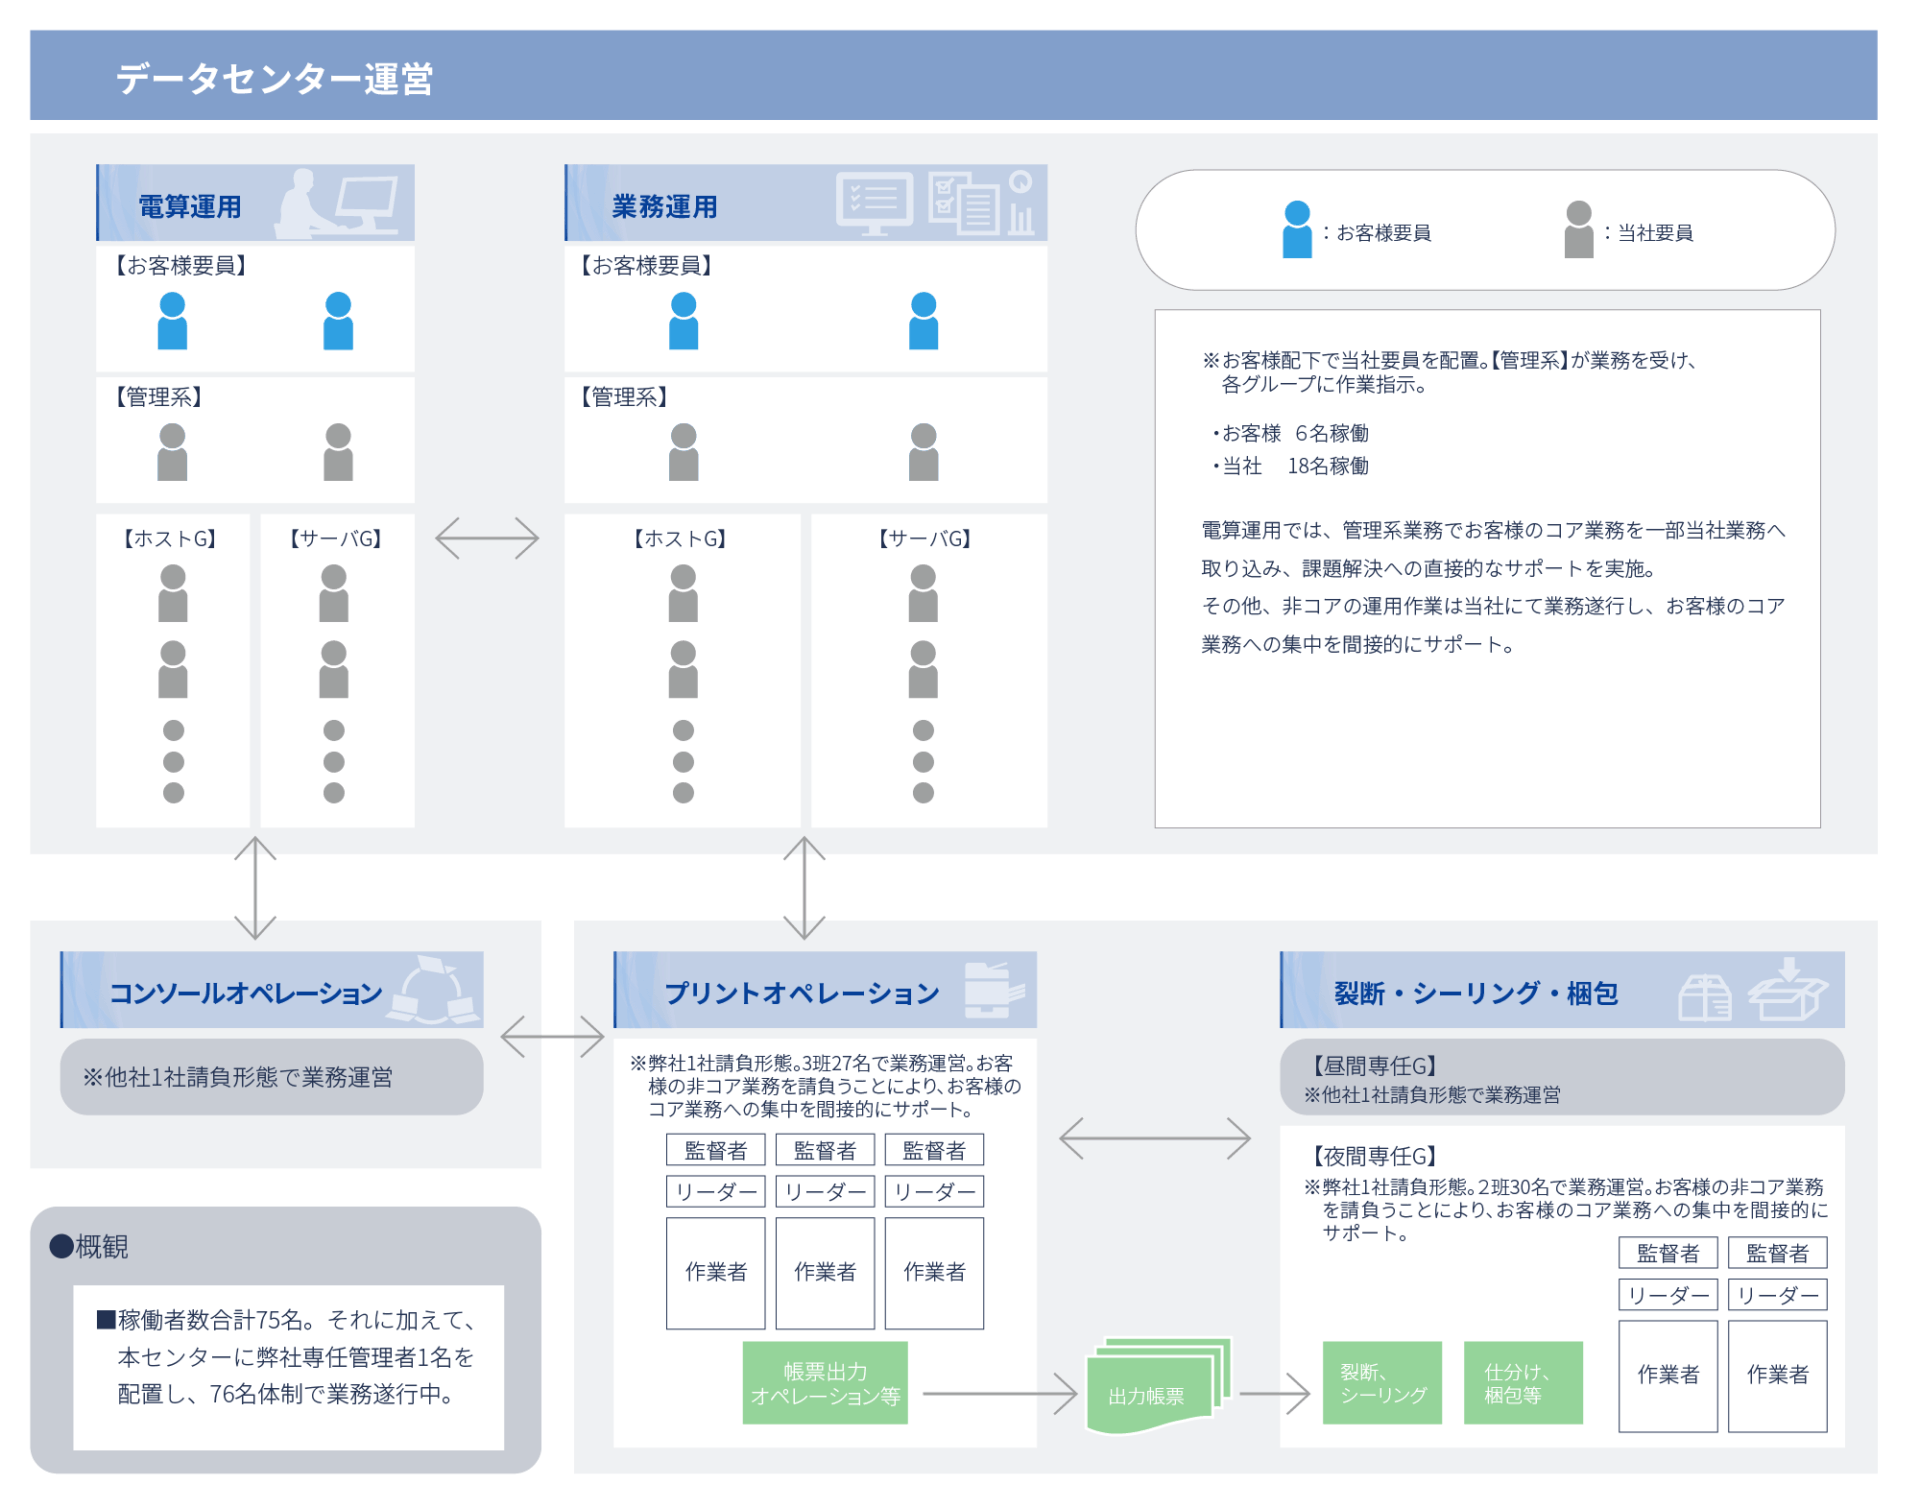Click top gray person in 業務運用 ホストG column
Screen dimensions: 1920x1508
683,593
